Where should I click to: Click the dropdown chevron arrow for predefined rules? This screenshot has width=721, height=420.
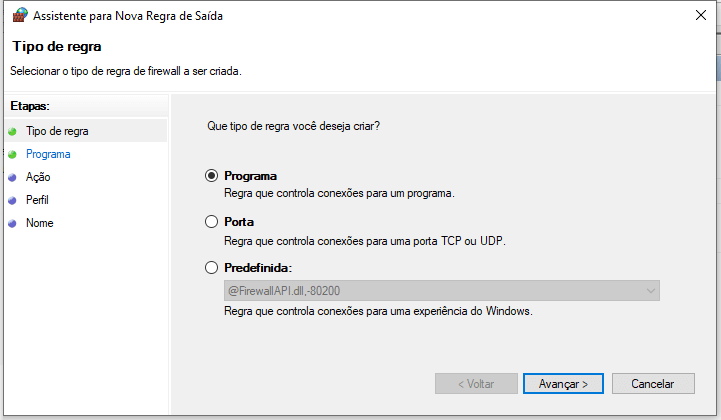coord(650,291)
